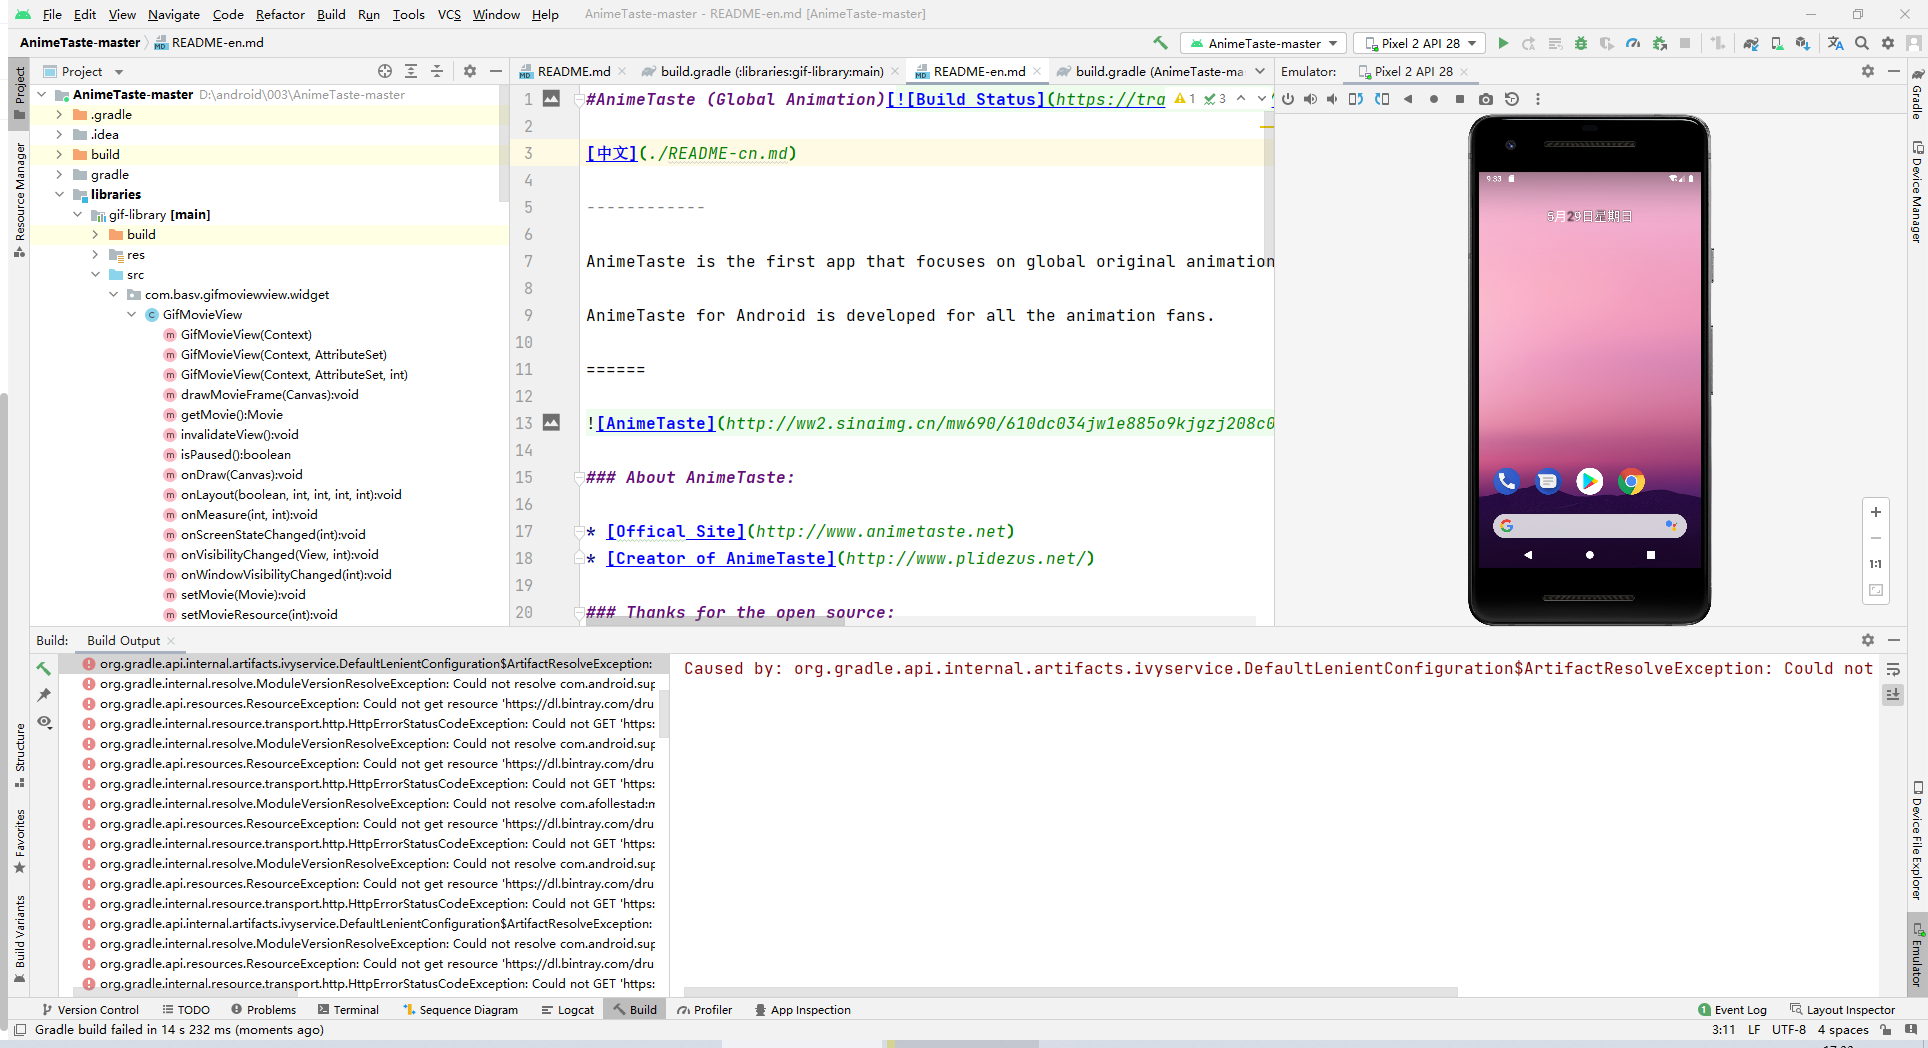
Task: Open Layout Inspector from the bottom bar
Action: [x=1842, y=1010]
